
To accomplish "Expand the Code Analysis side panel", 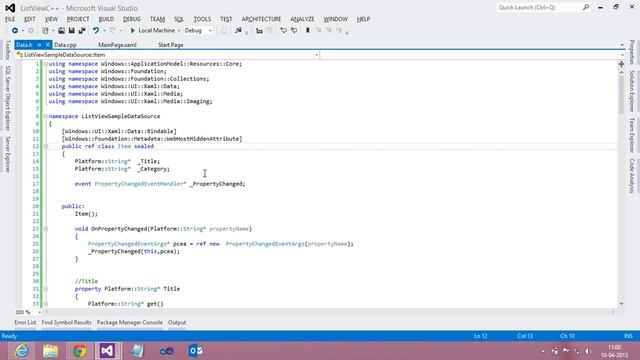I will 632,176.
